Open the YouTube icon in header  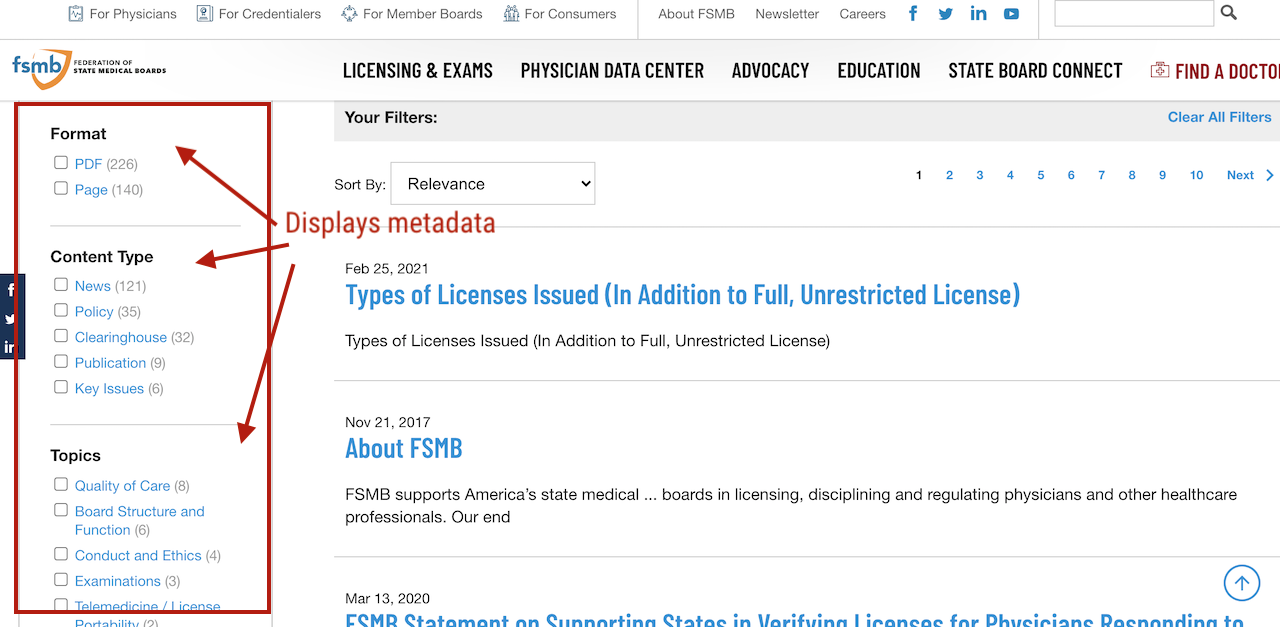tap(1011, 14)
